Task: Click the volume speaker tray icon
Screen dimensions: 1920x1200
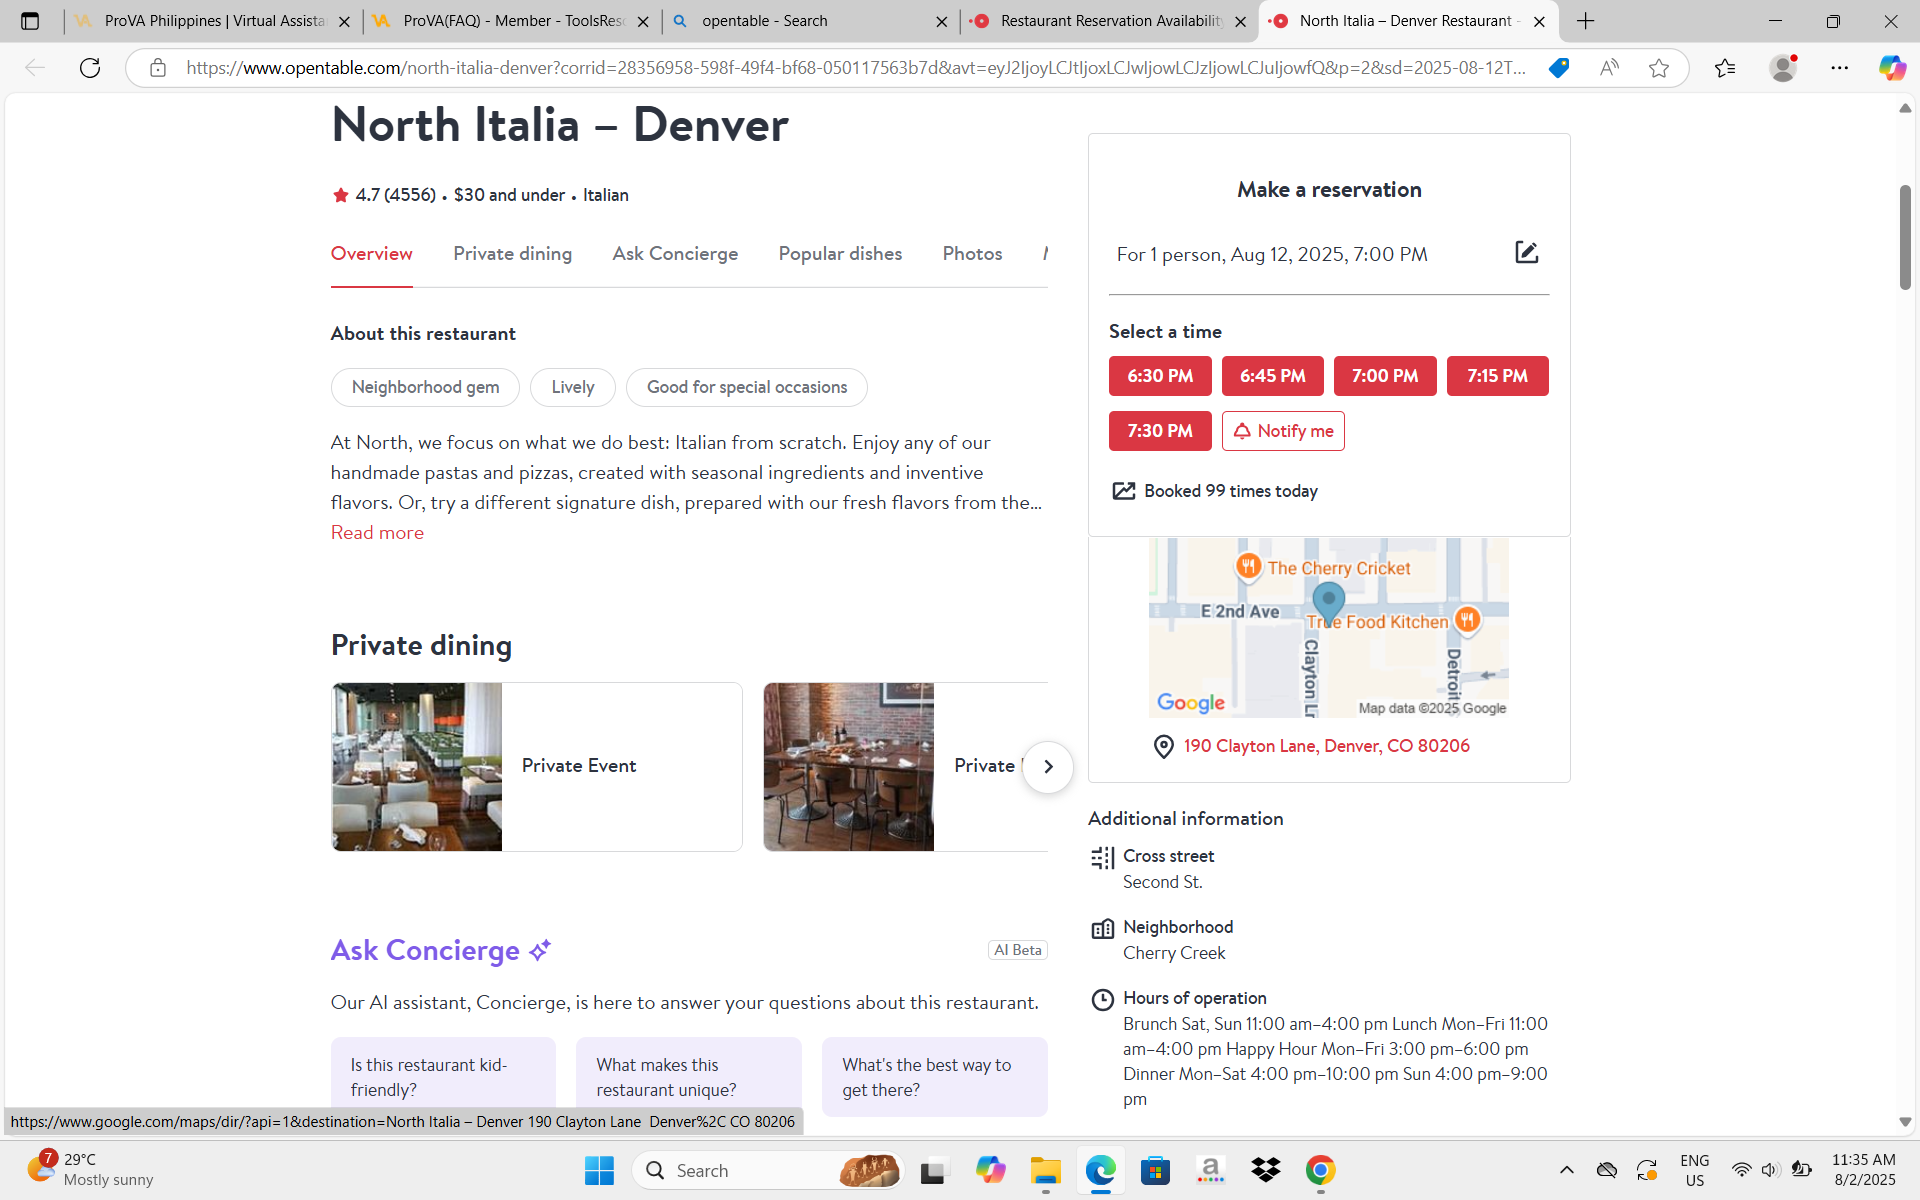Action: tap(1770, 1170)
